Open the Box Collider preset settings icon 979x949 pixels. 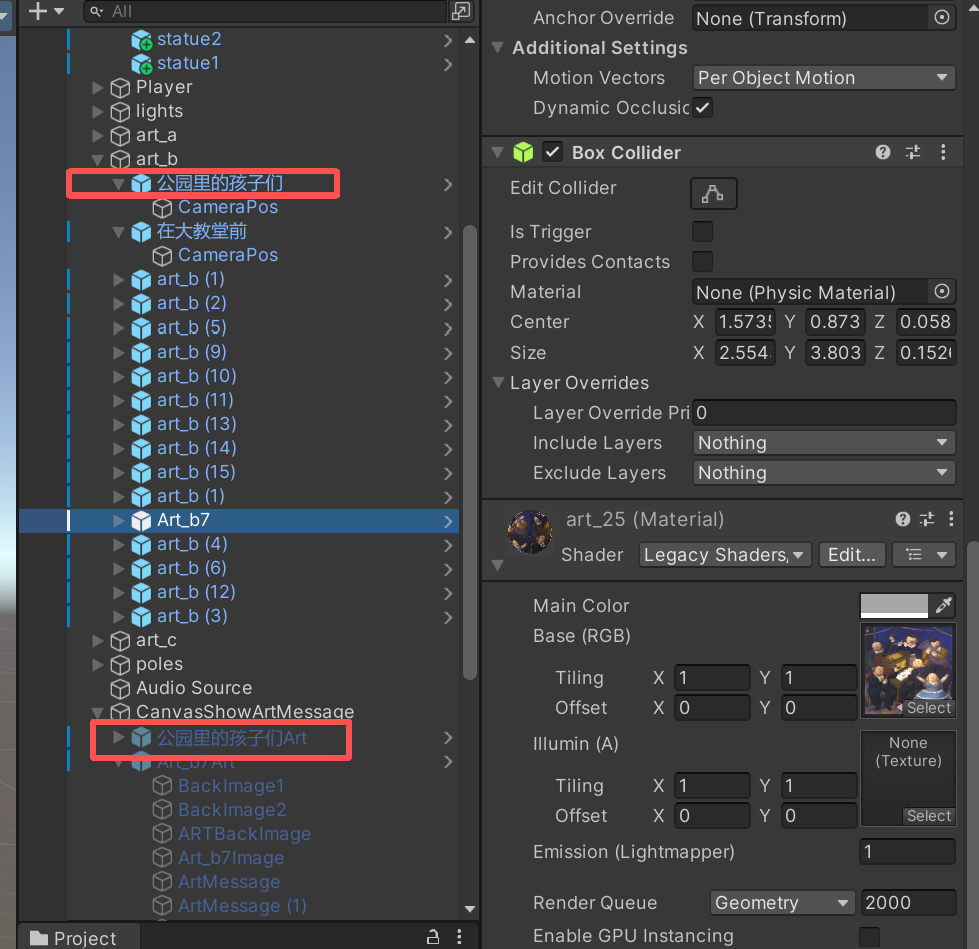(913, 152)
